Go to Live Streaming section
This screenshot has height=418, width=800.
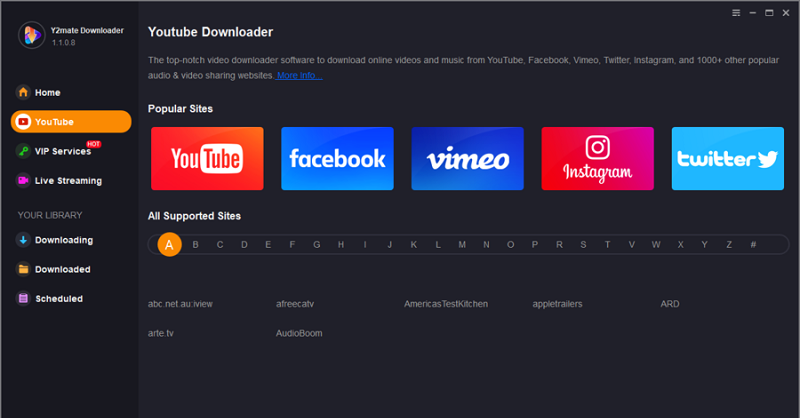(71, 181)
